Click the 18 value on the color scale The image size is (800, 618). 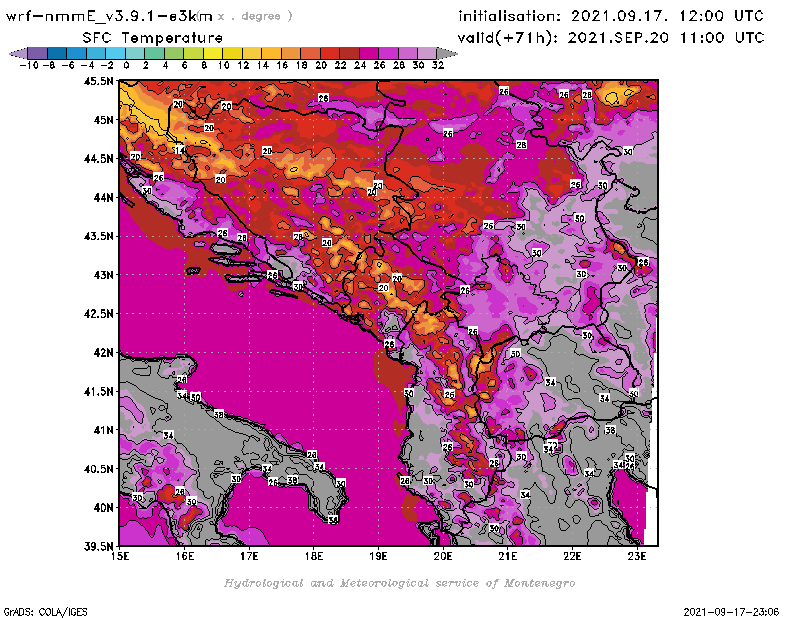pos(302,66)
